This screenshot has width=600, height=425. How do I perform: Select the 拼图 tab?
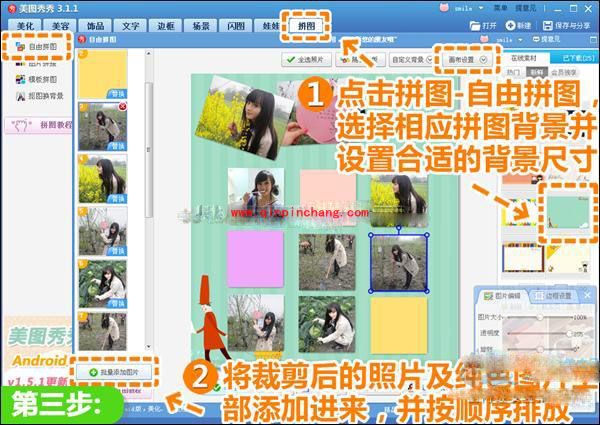306,26
